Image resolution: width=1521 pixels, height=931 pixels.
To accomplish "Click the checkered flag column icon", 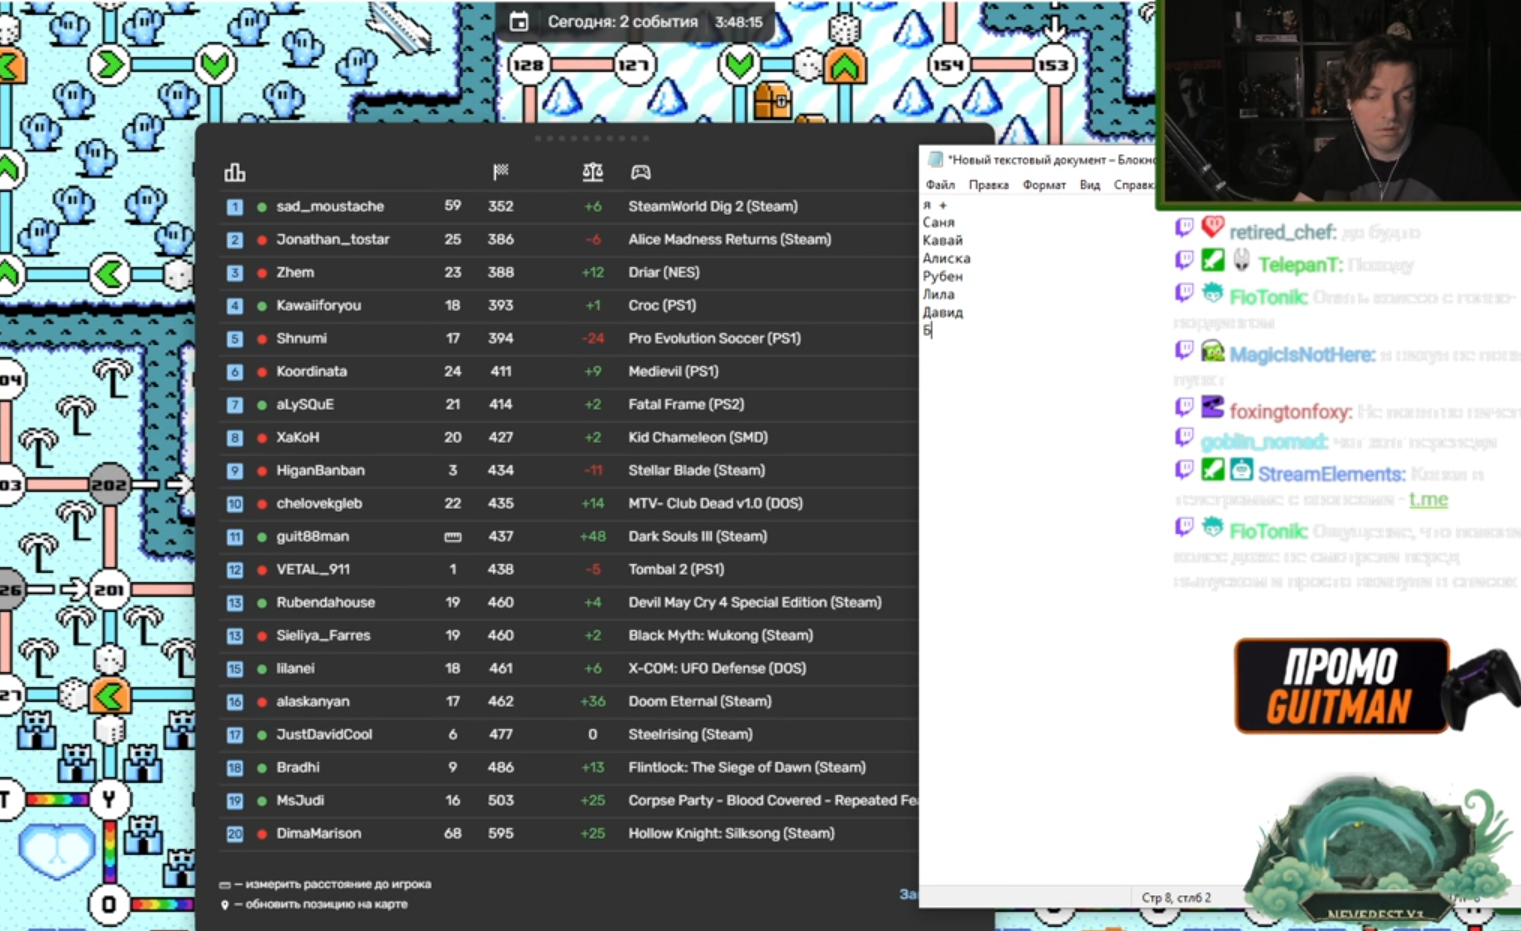I will (x=501, y=172).
